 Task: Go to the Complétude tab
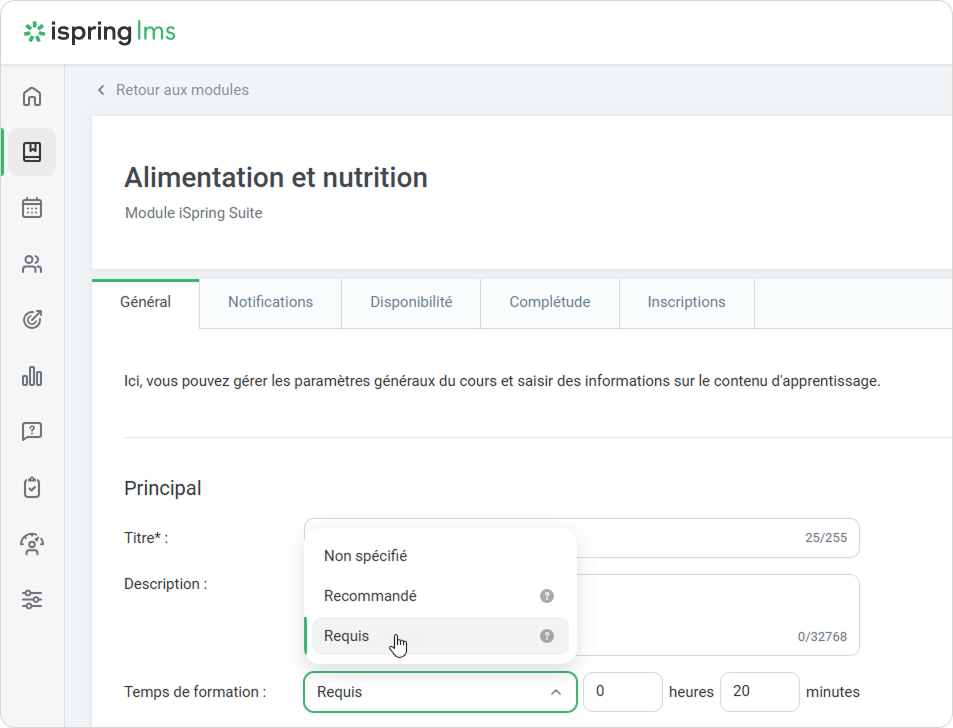(549, 302)
